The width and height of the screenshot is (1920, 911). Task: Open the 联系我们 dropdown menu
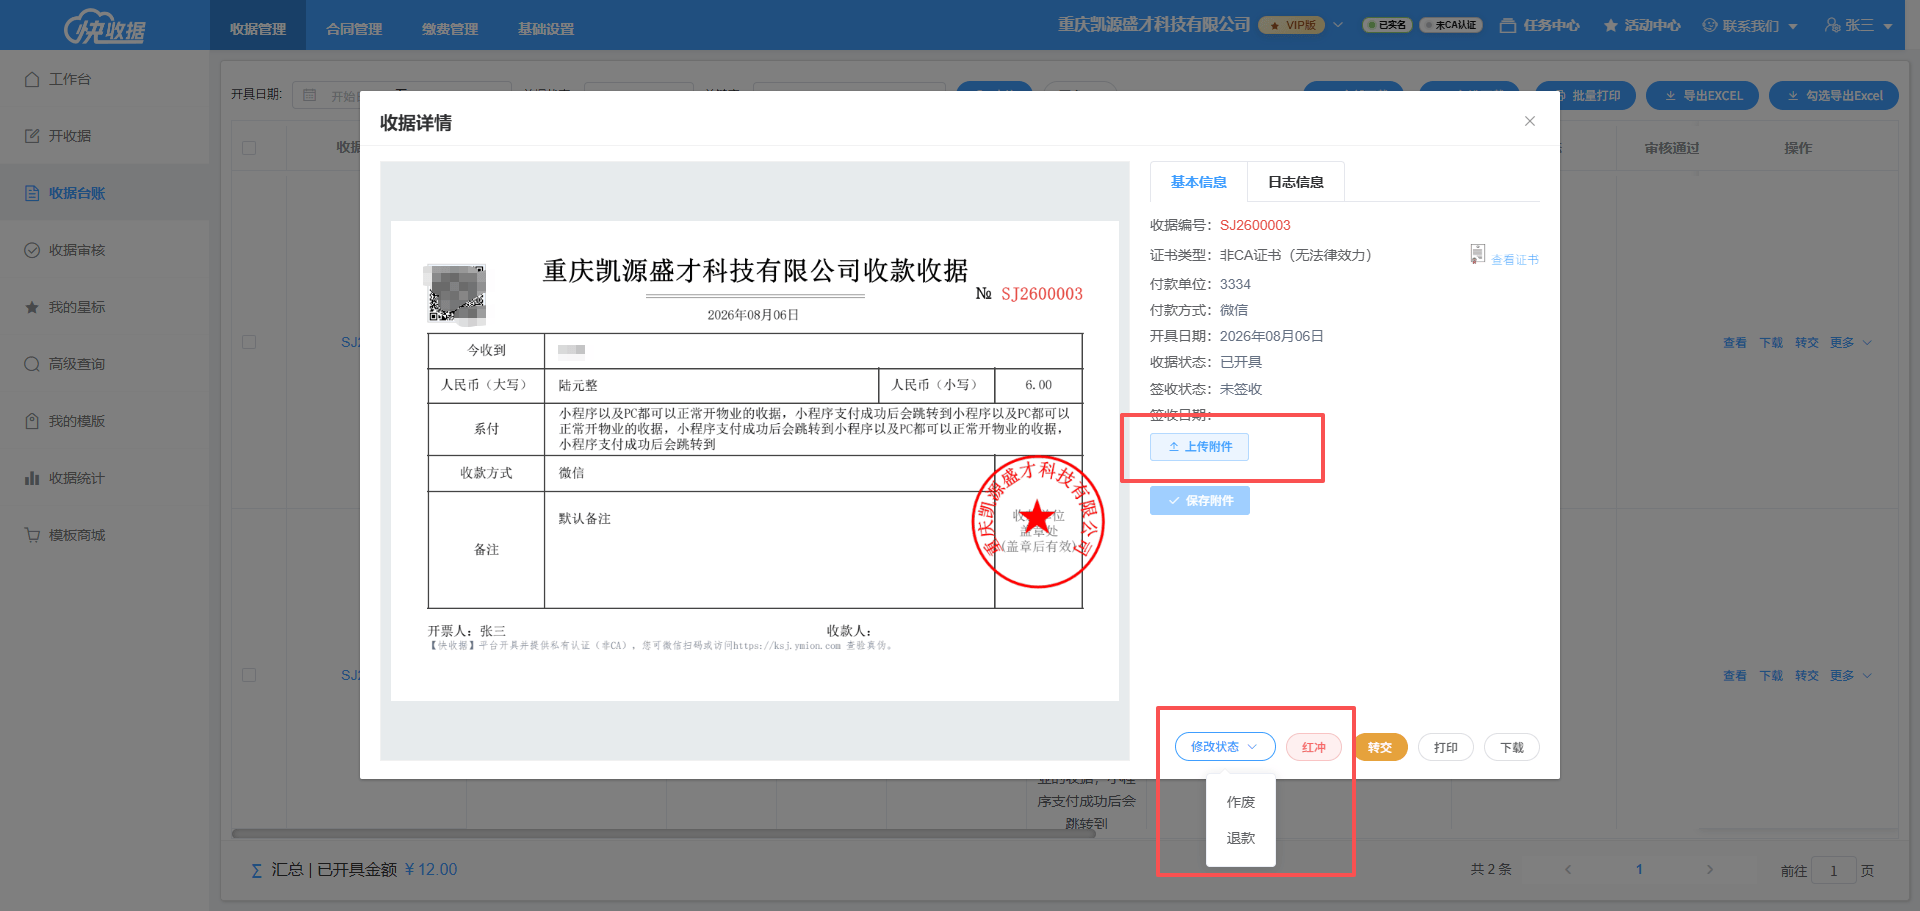click(1750, 25)
